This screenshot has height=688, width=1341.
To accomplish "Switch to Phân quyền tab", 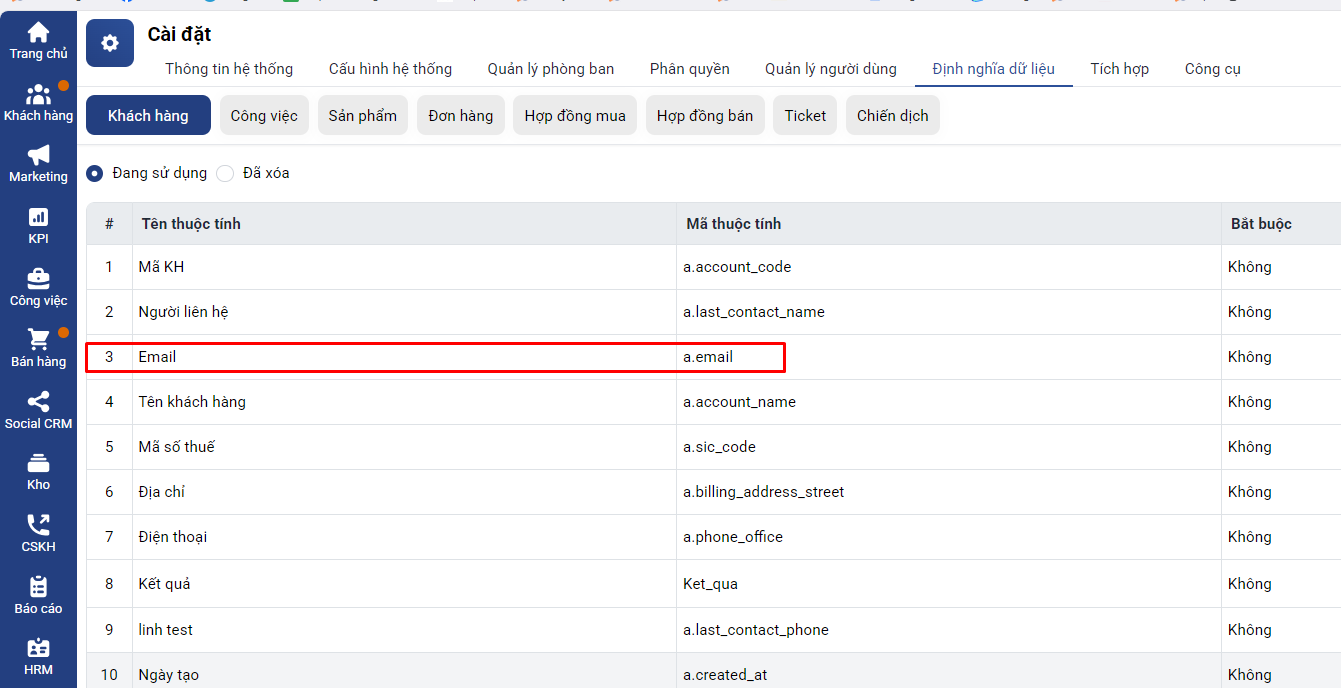I will coord(689,69).
